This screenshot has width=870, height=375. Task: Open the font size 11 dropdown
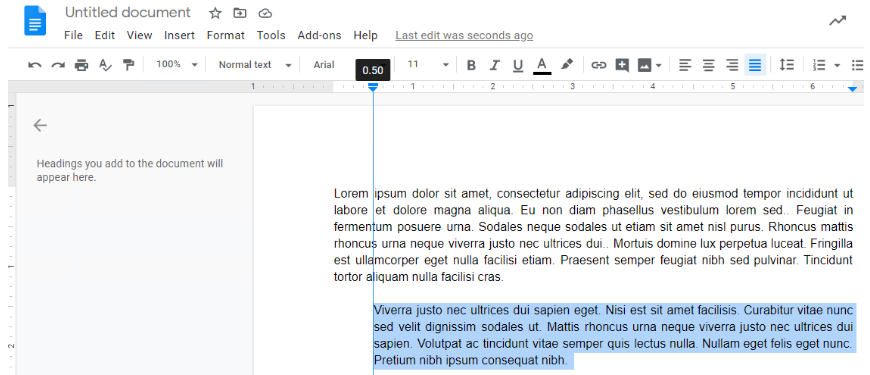coord(428,64)
